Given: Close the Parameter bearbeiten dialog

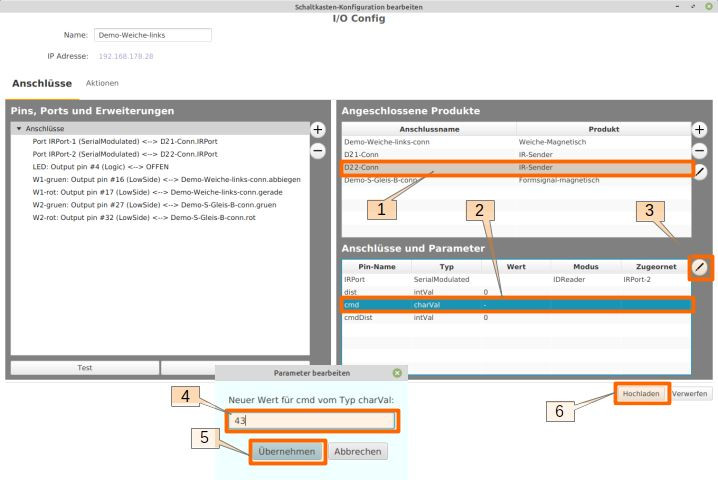Looking at the screenshot, I should coord(398,374).
